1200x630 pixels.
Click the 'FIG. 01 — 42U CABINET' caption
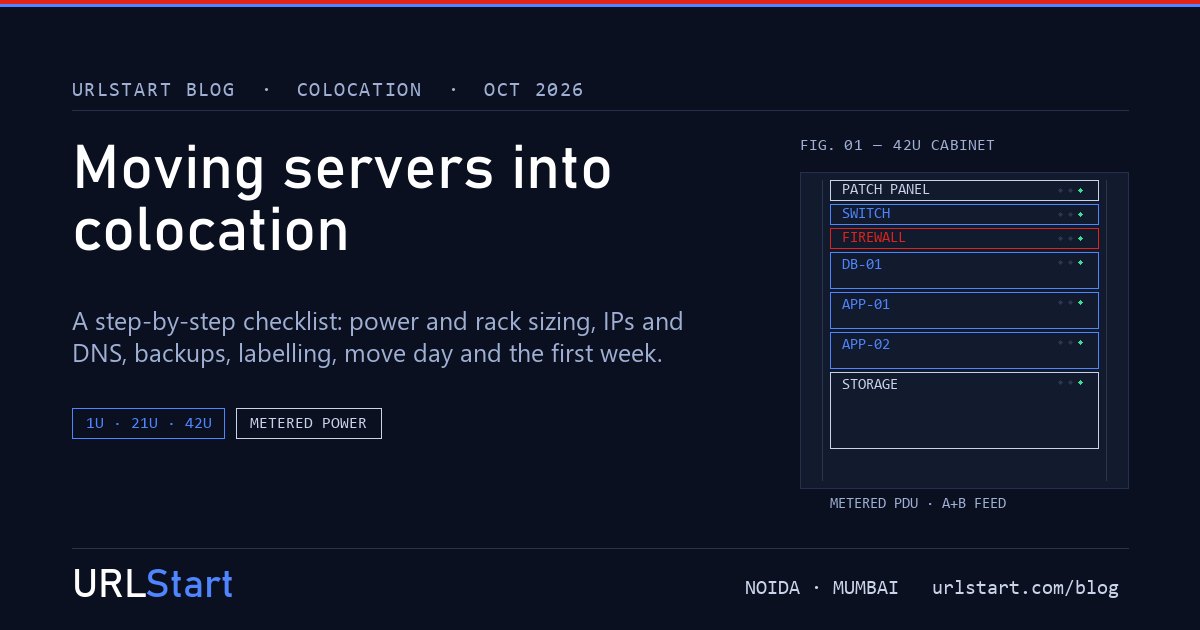[x=897, y=145]
